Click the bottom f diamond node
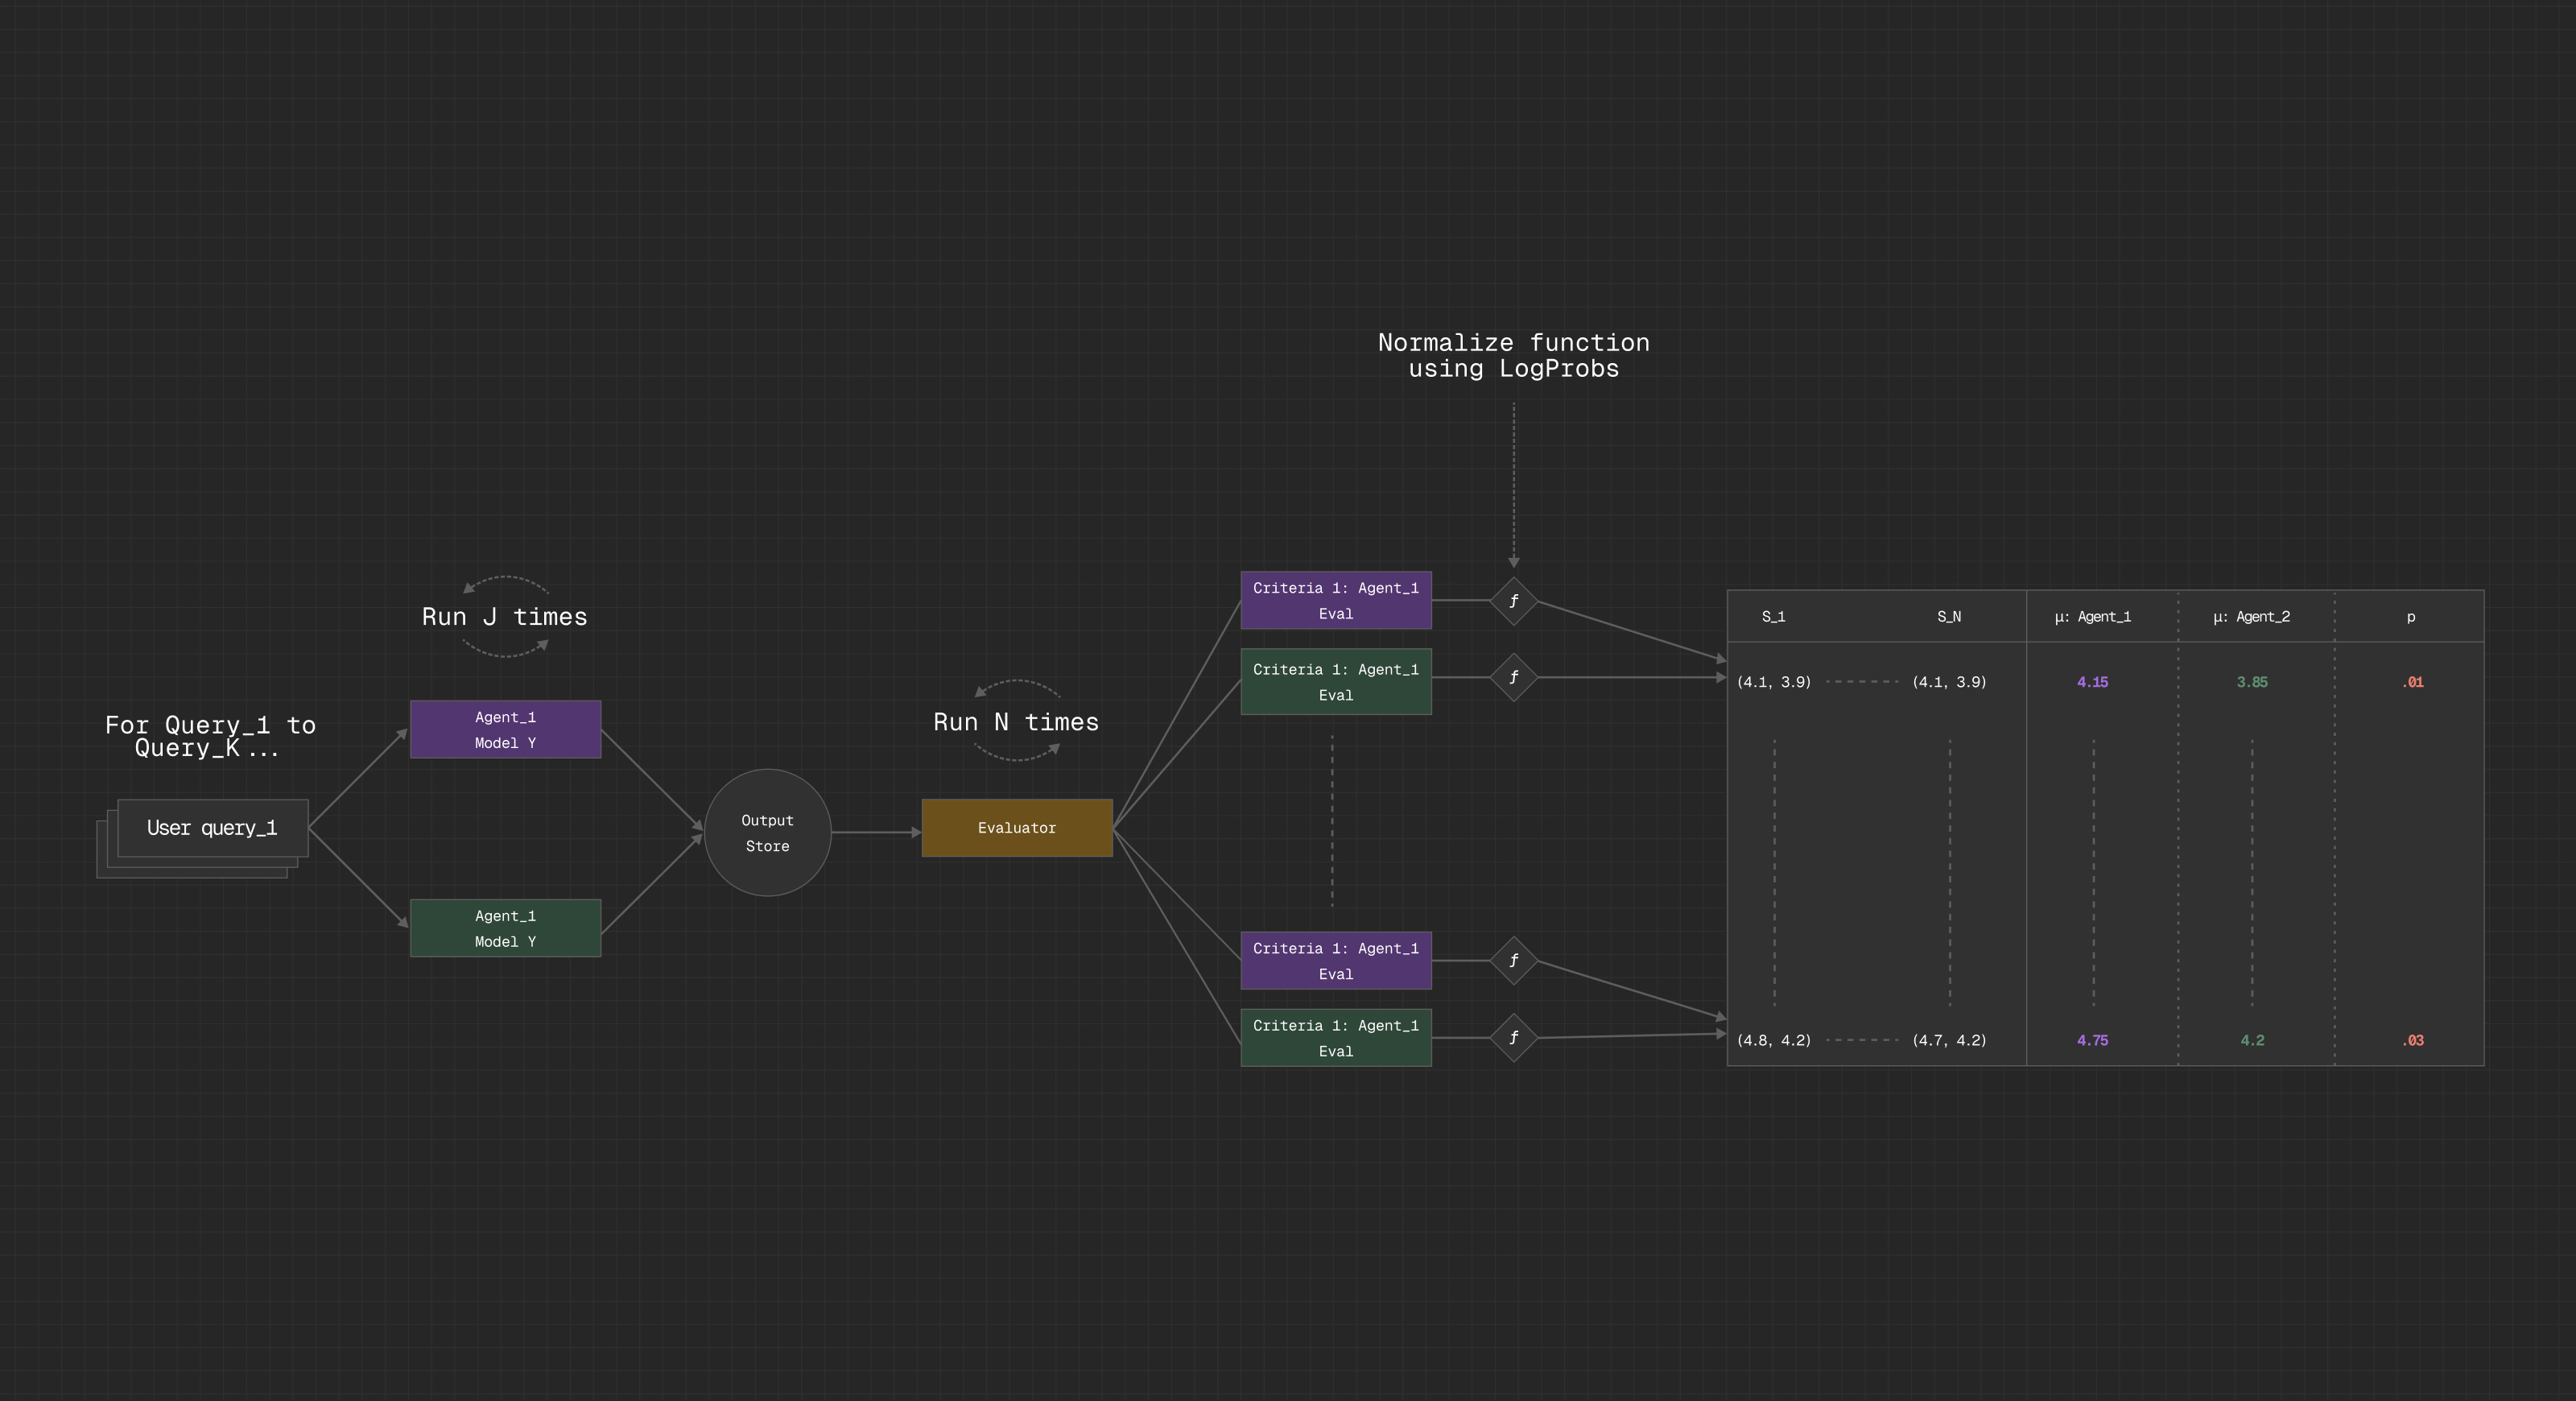Viewport: 2576px width, 1401px height. [1513, 1038]
